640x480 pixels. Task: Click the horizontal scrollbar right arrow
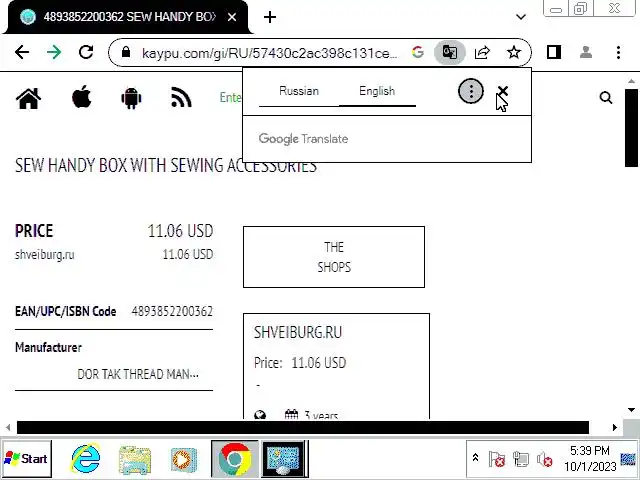click(614, 427)
